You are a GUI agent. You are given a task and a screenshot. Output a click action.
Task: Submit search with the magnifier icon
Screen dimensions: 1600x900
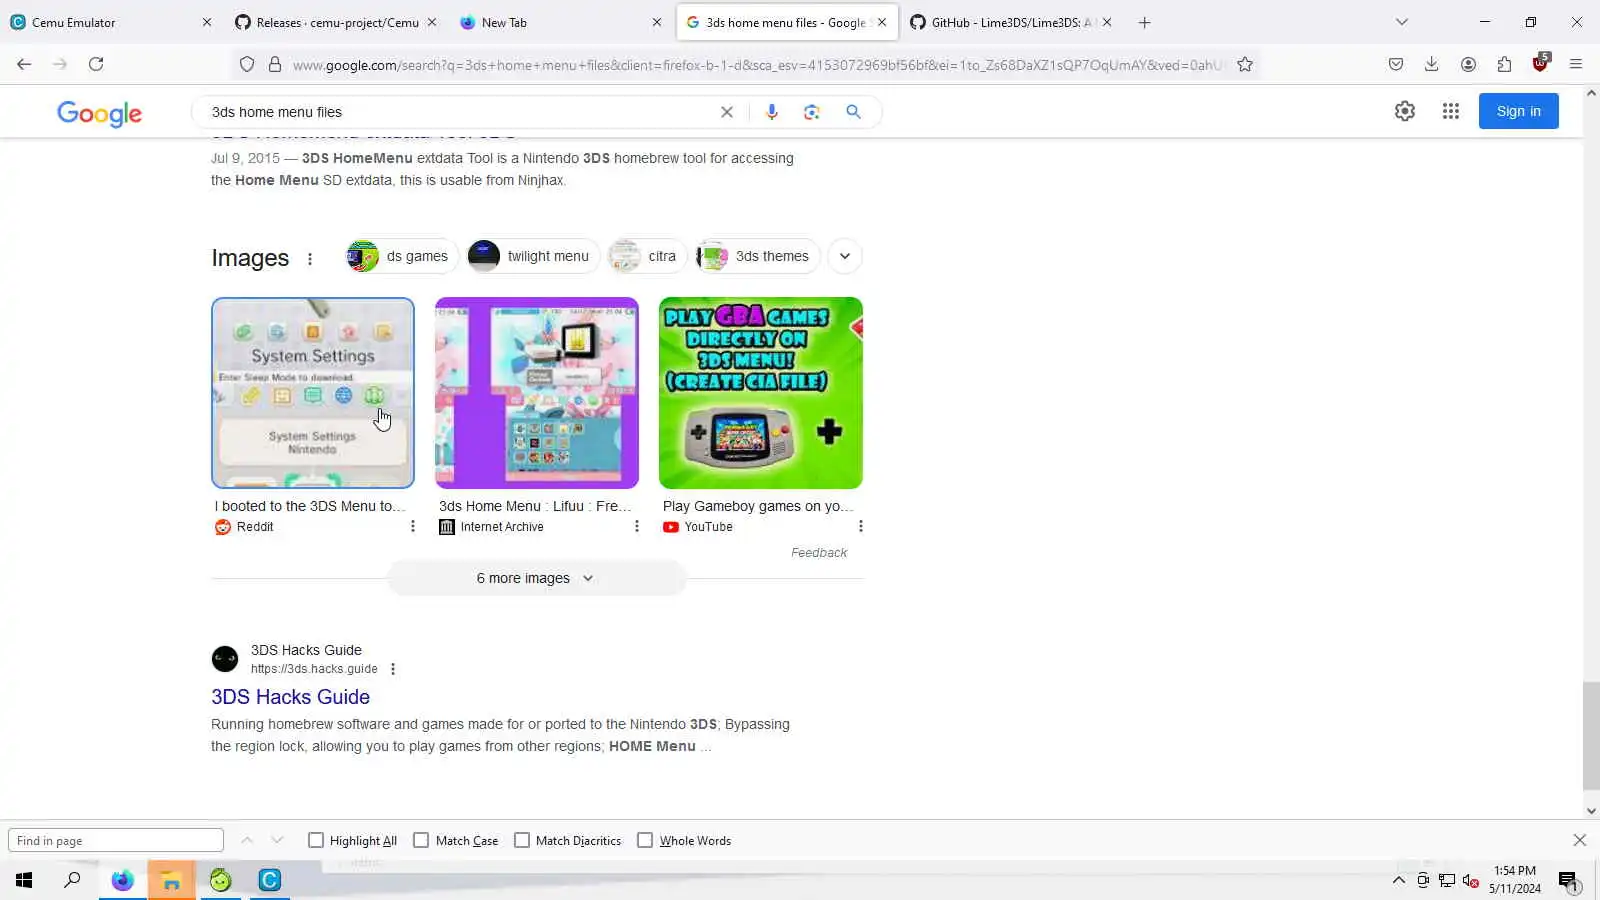tap(853, 112)
